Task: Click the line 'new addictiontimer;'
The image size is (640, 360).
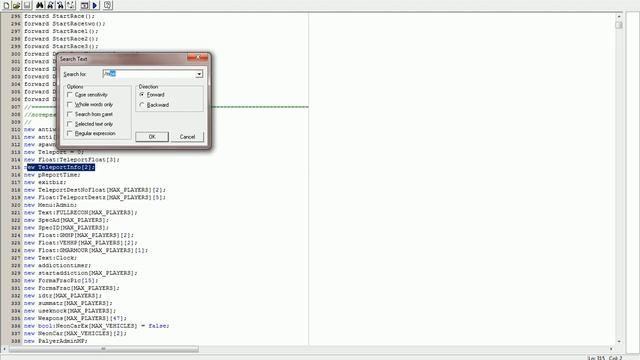Action: coord(57,265)
